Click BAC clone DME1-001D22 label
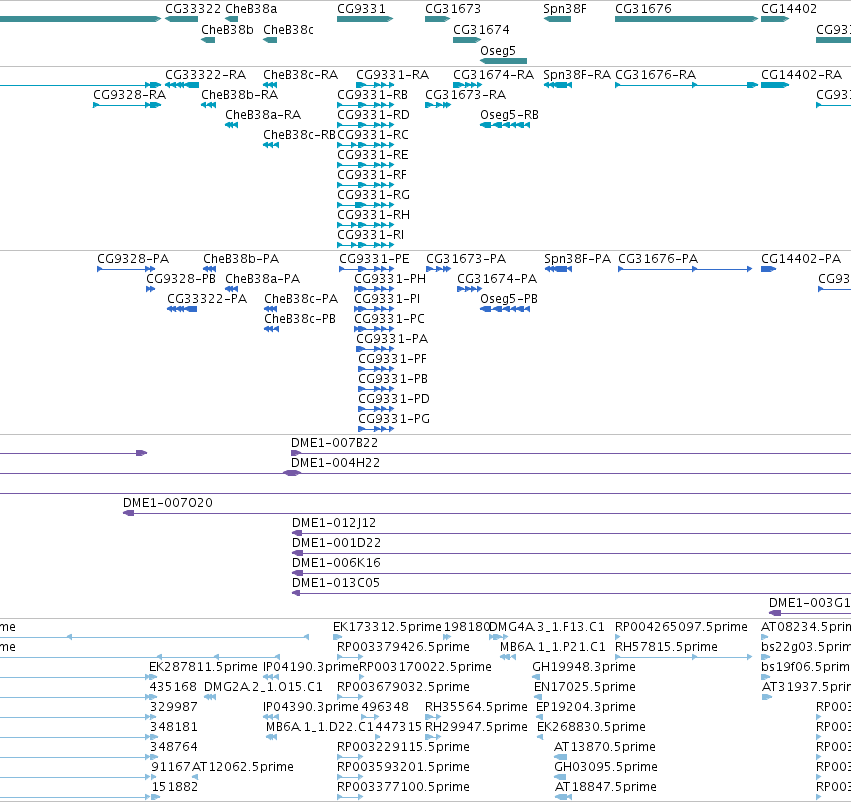Screen dimensions: 851x802 [336, 543]
